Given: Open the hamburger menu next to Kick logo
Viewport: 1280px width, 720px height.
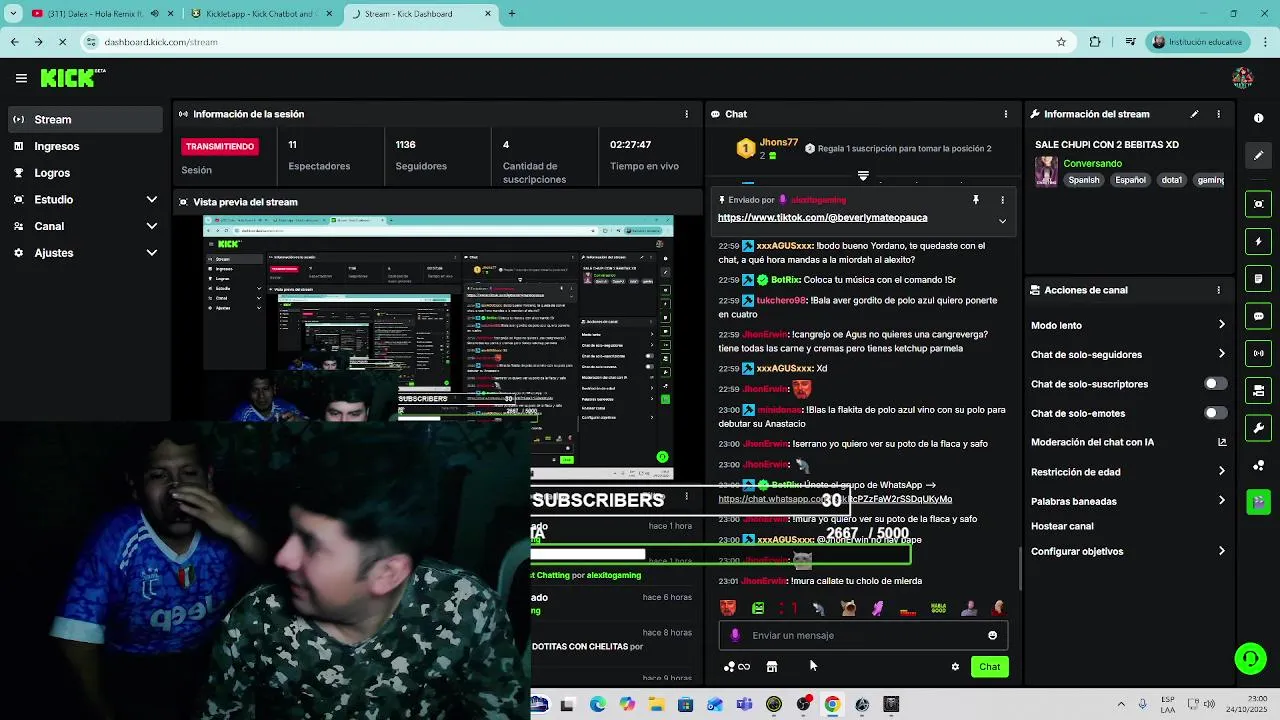Looking at the screenshot, I should (x=21, y=78).
